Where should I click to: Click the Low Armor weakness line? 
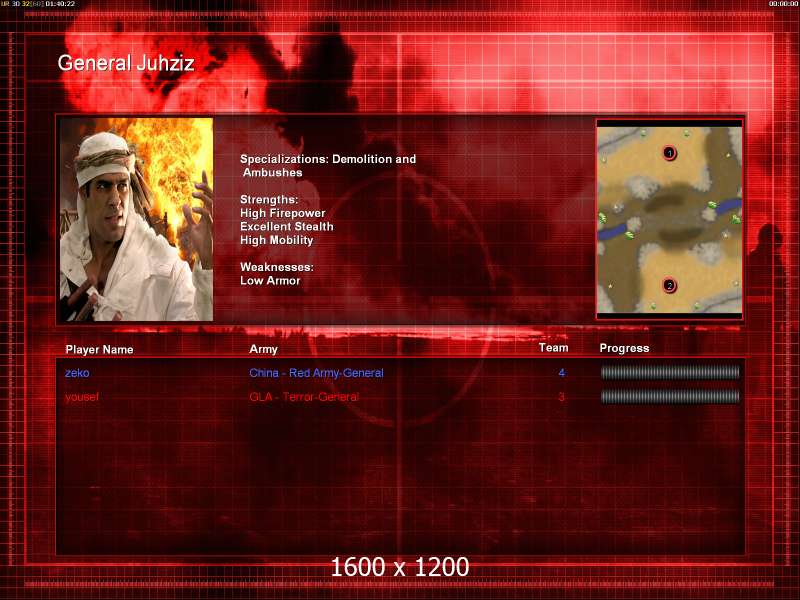(x=270, y=281)
